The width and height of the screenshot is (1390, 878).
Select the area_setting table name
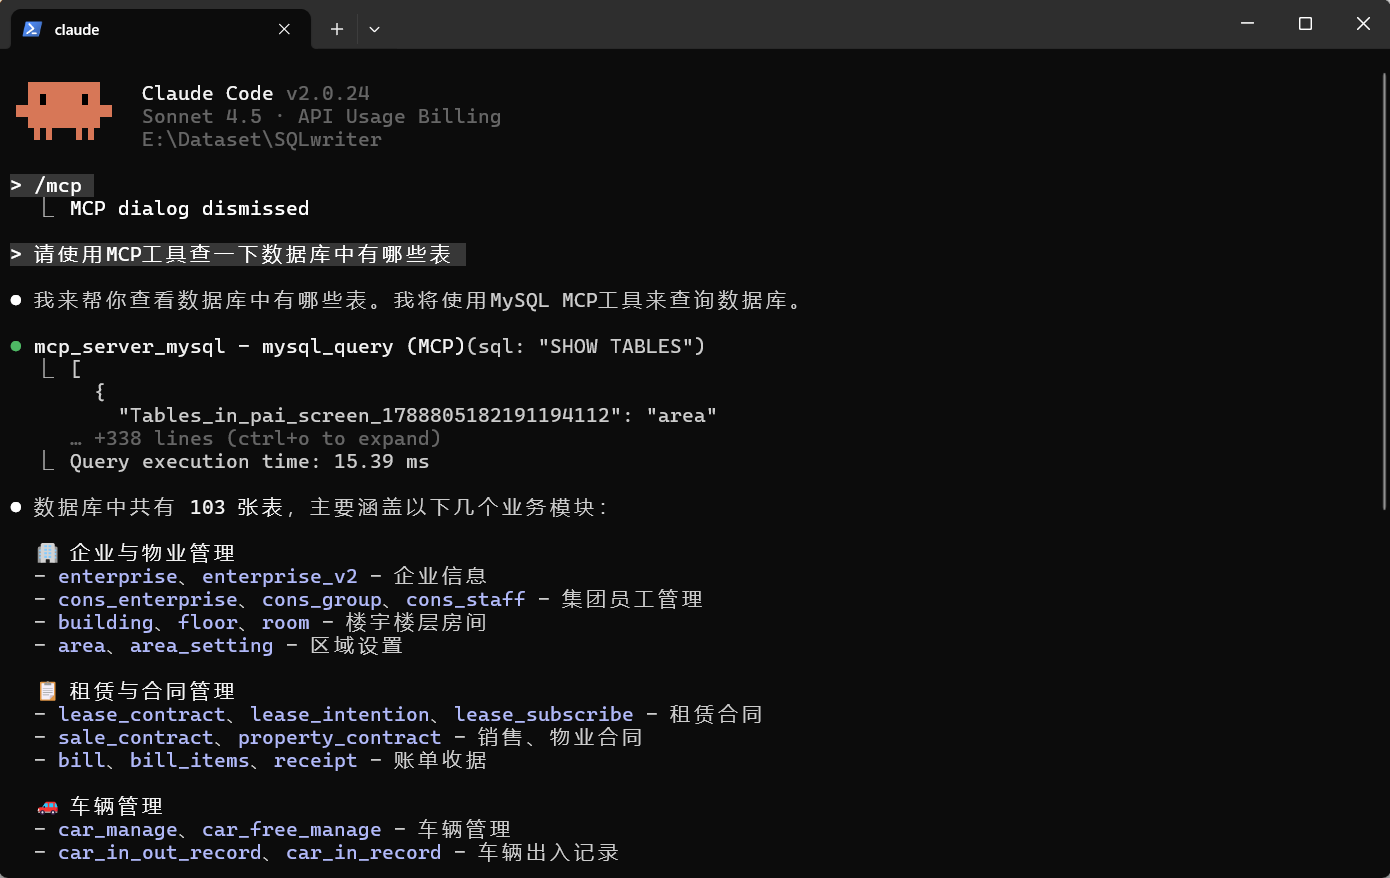(x=201, y=645)
